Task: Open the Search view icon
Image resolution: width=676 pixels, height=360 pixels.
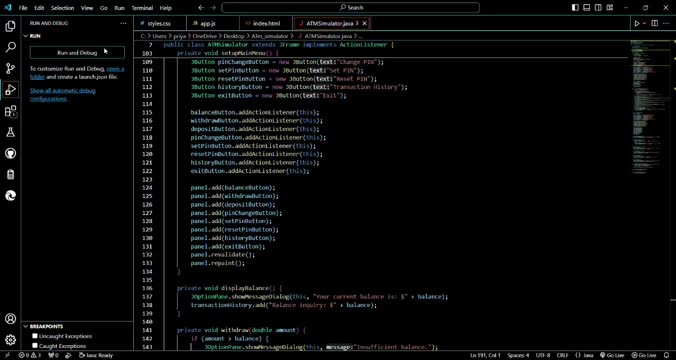Action: (x=10, y=47)
